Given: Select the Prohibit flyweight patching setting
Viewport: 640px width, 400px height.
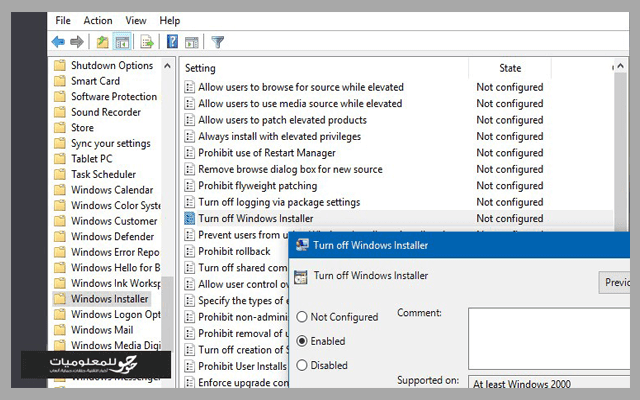Looking at the screenshot, I should point(257,185).
